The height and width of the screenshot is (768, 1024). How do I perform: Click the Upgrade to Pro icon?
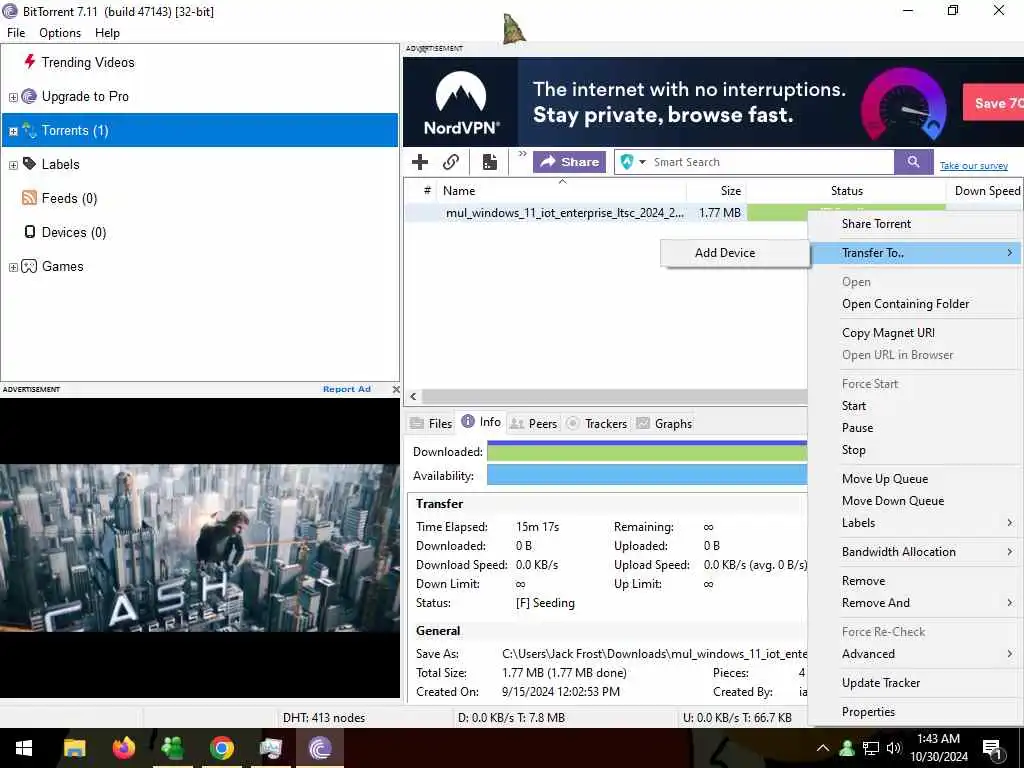pyautogui.click(x=29, y=97)
